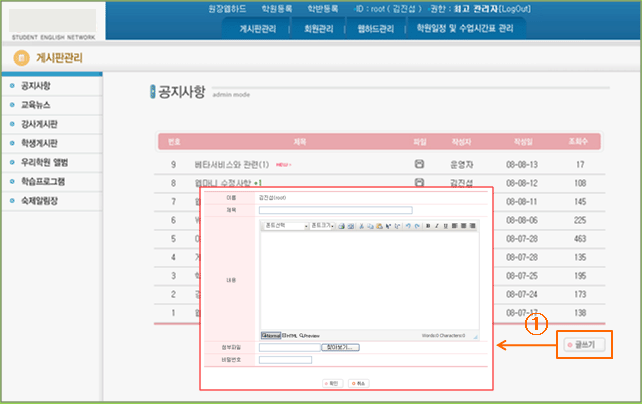Click the undo arrow in the editor toolbar
642x404 pixels.
click(x=408, y=226)
